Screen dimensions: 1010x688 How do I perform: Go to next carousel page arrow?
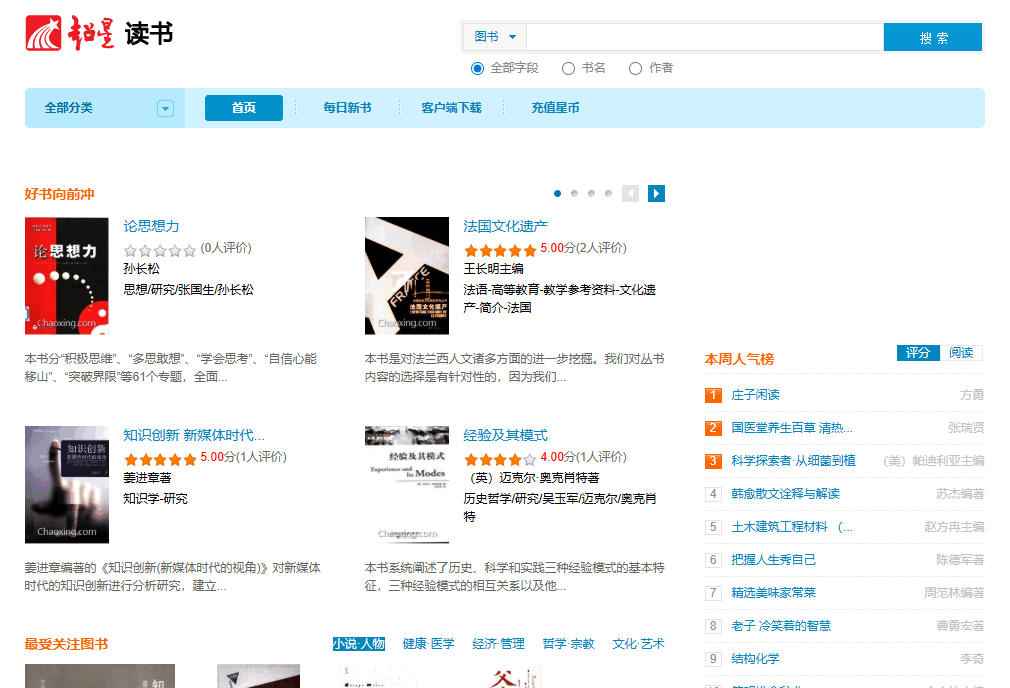click(x=656, y=194)
